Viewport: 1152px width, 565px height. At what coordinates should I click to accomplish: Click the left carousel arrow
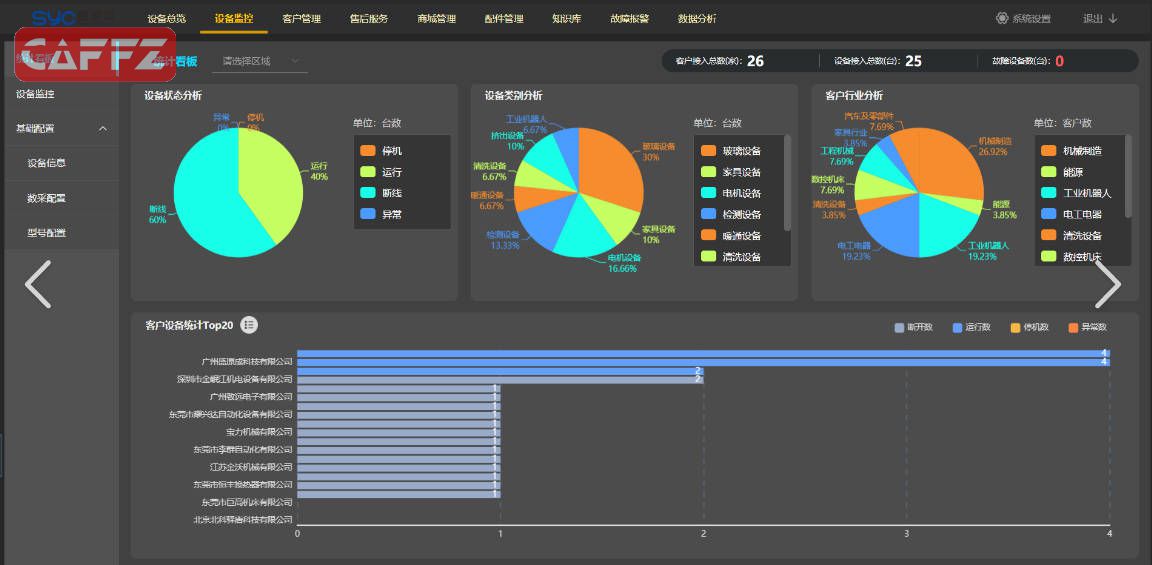tap(38, 284)
